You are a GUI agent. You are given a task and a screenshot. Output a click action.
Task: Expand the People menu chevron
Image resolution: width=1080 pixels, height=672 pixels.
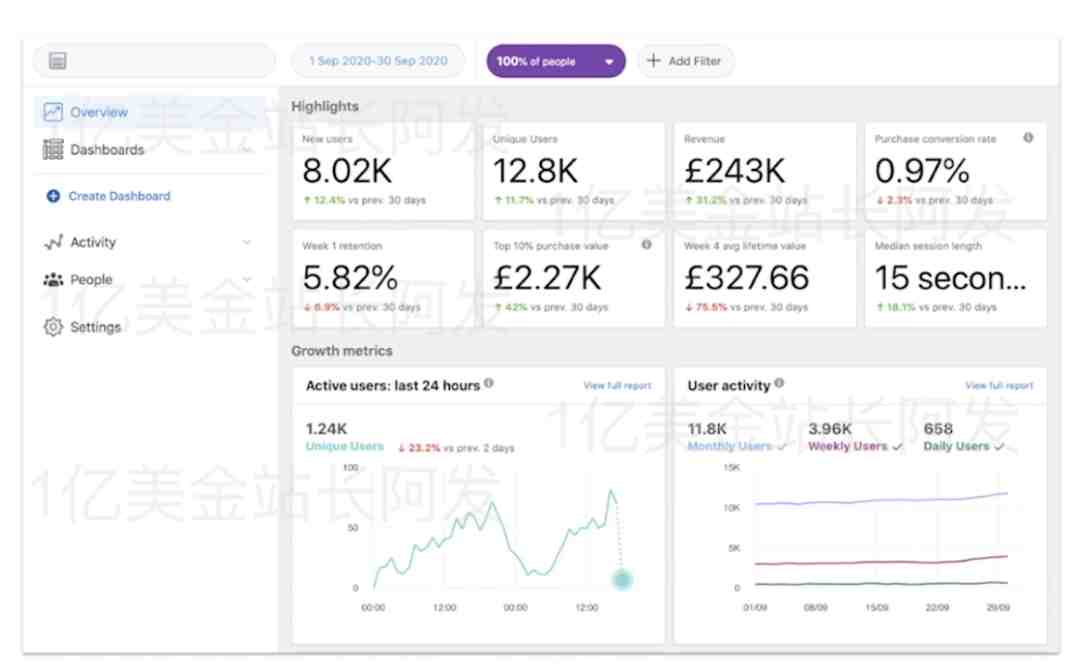point(247,280)
